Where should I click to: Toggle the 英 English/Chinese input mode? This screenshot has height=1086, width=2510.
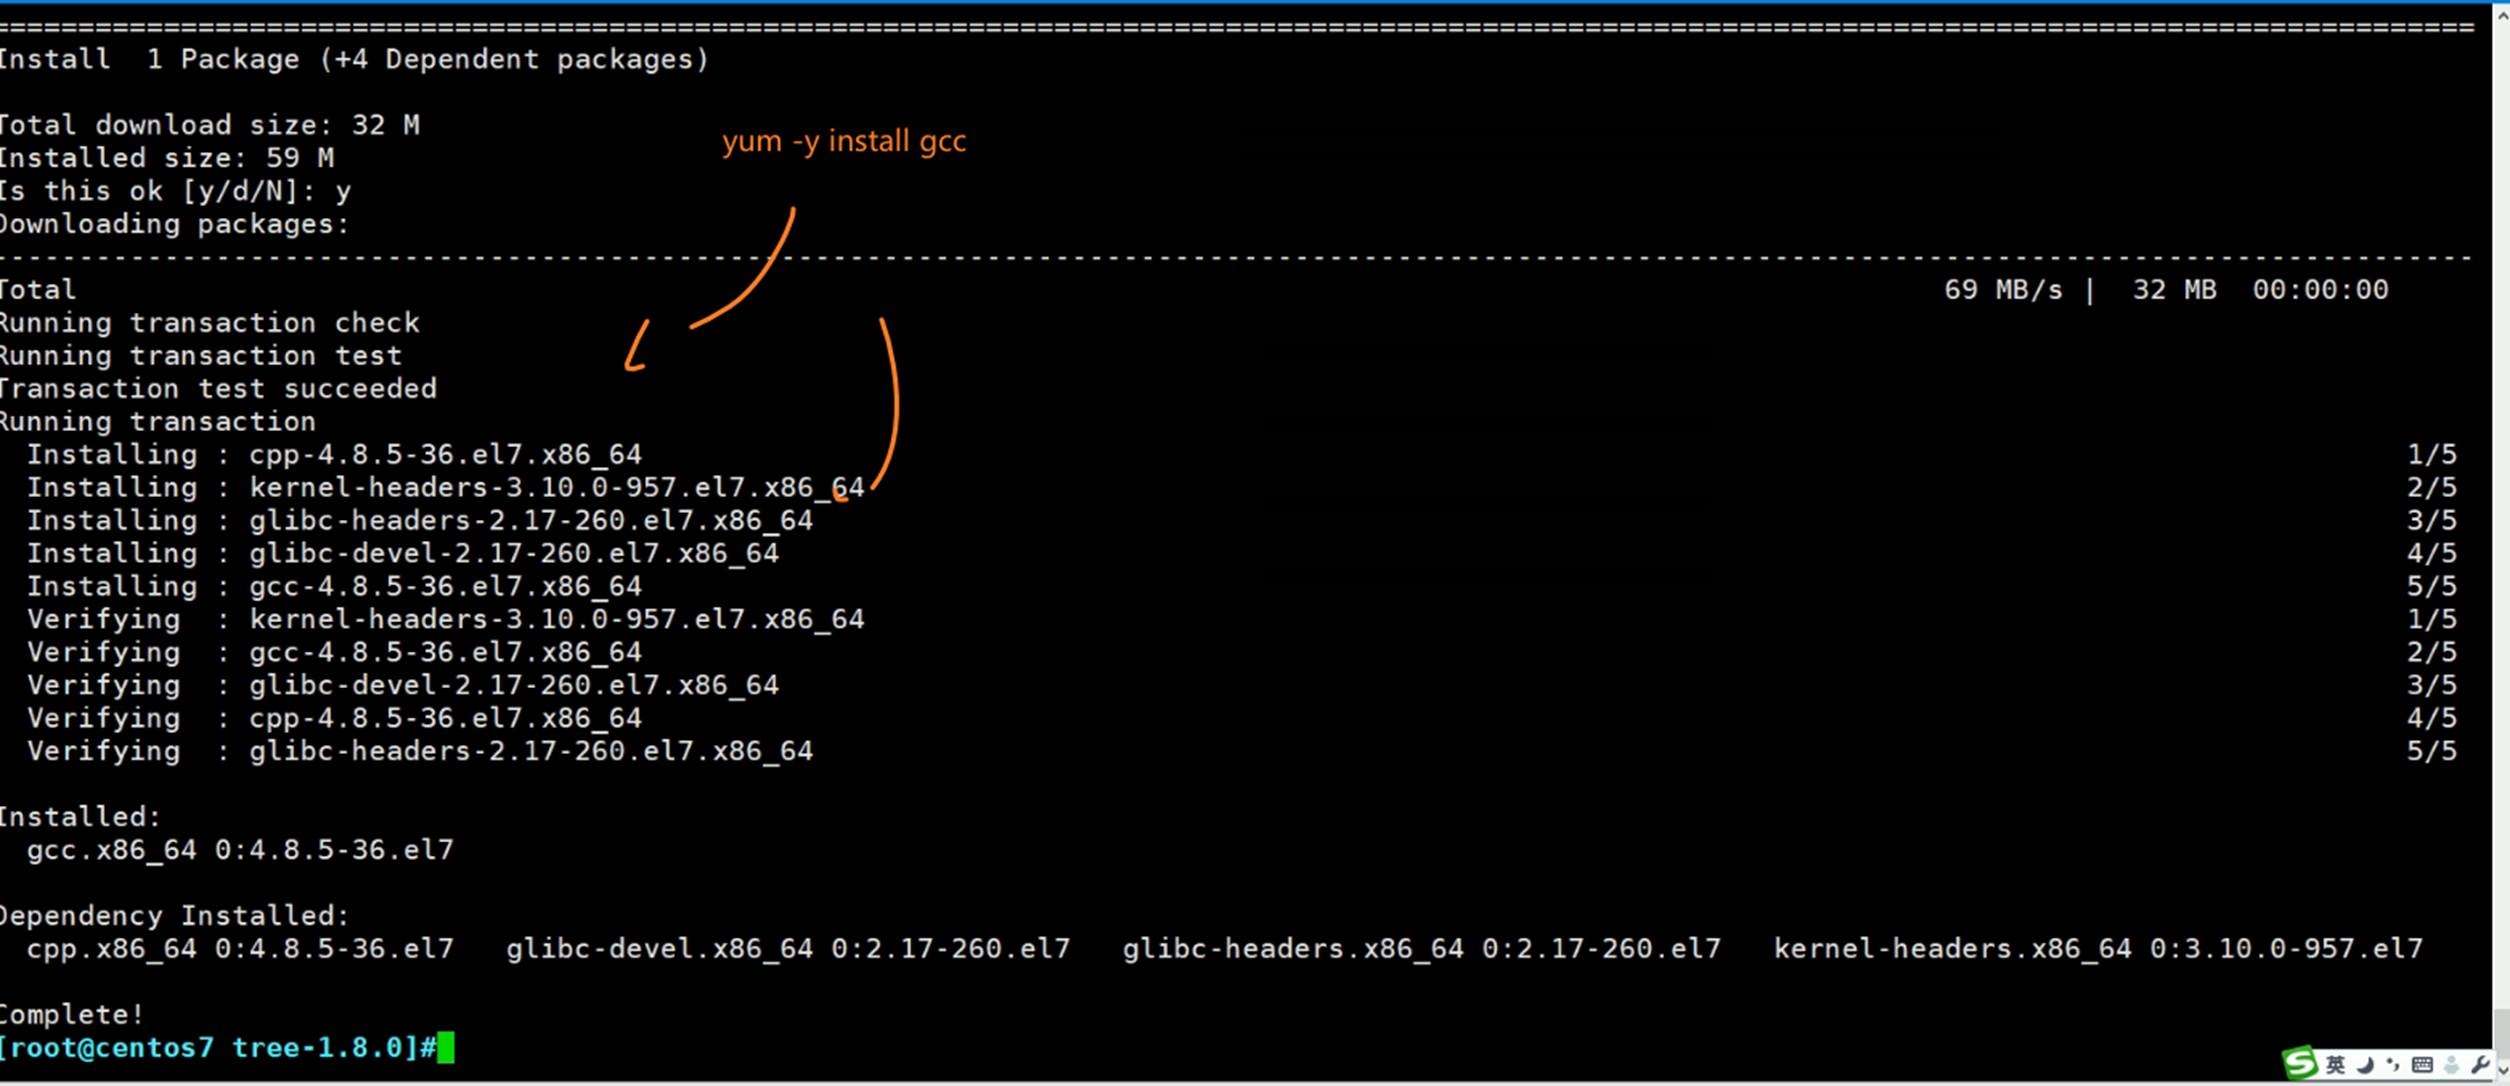click(2335, 1065)
